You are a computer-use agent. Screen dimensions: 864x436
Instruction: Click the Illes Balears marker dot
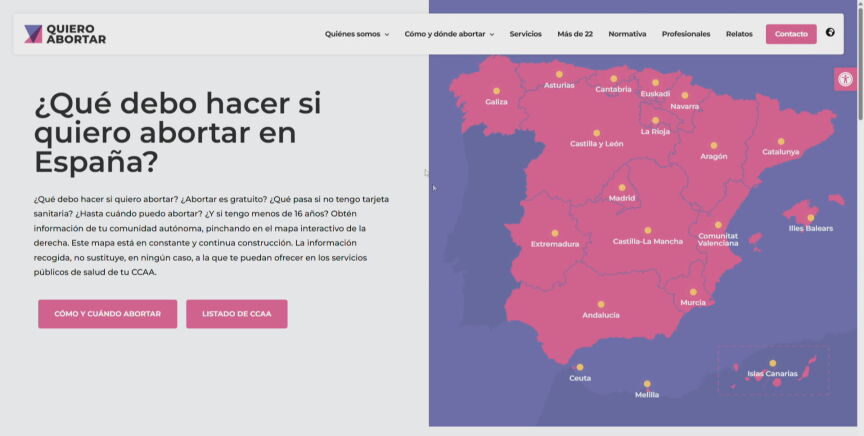coord(811,217)
